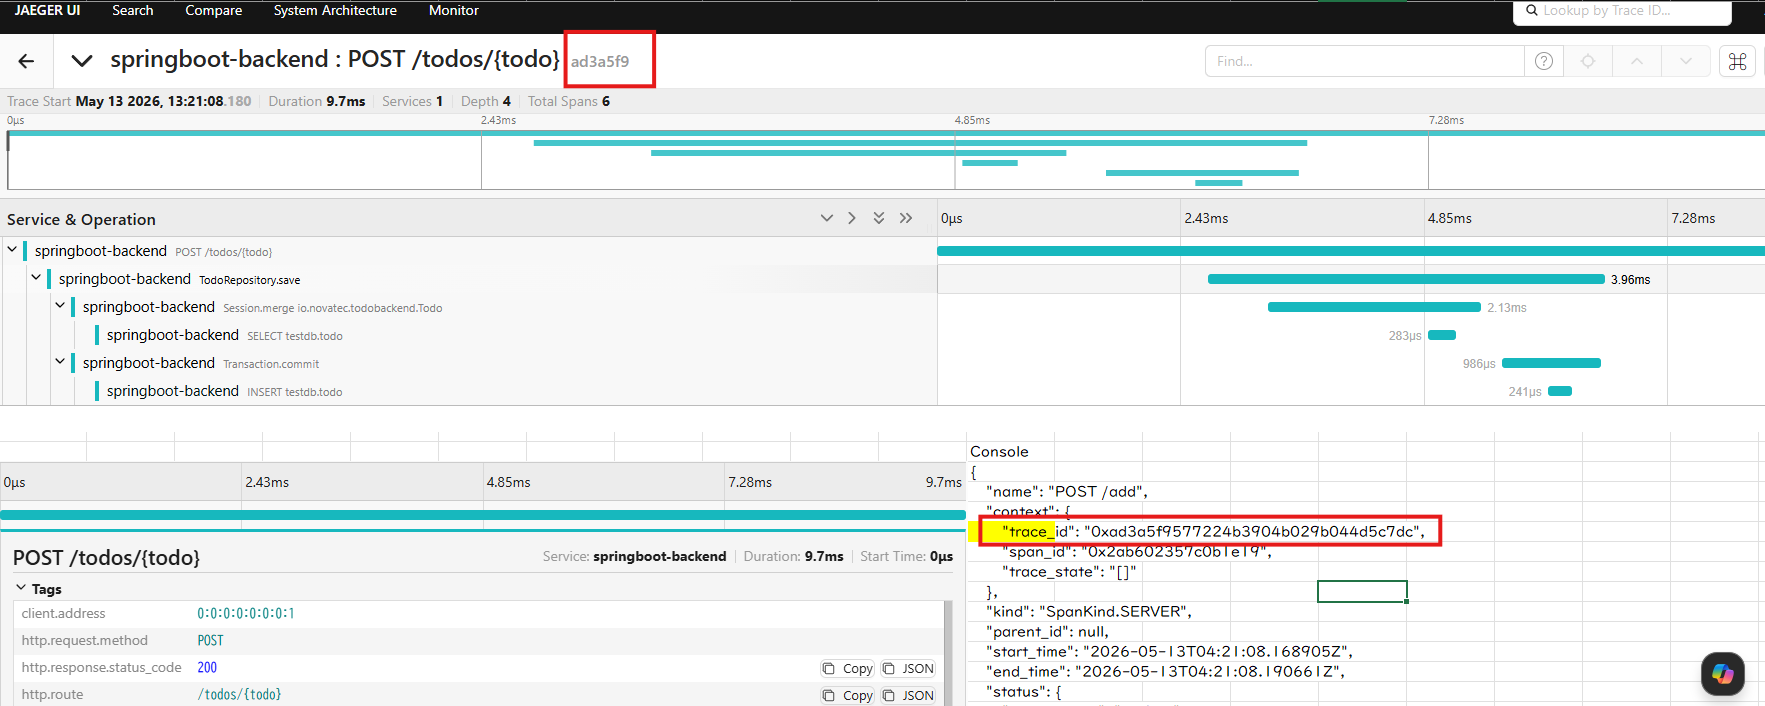The width and height of the screenshot is (1765, 706).
Task: Focus on search matches target icon
Action: 1588,61
